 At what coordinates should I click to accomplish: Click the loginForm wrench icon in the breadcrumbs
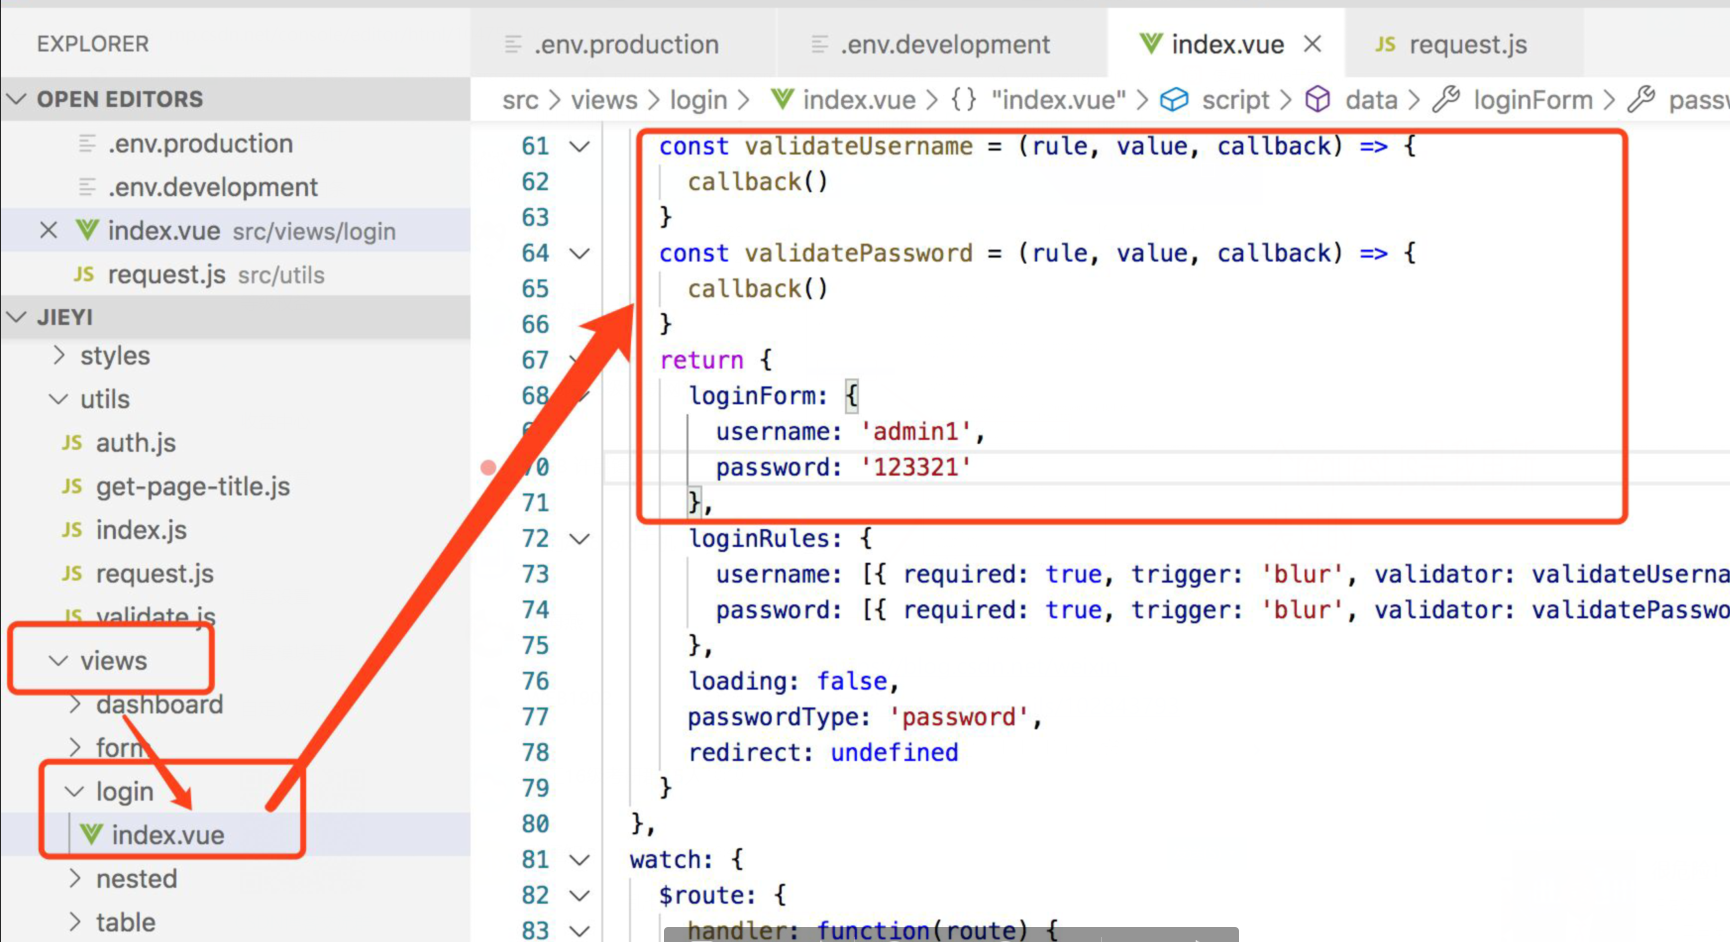point(1447,99)
